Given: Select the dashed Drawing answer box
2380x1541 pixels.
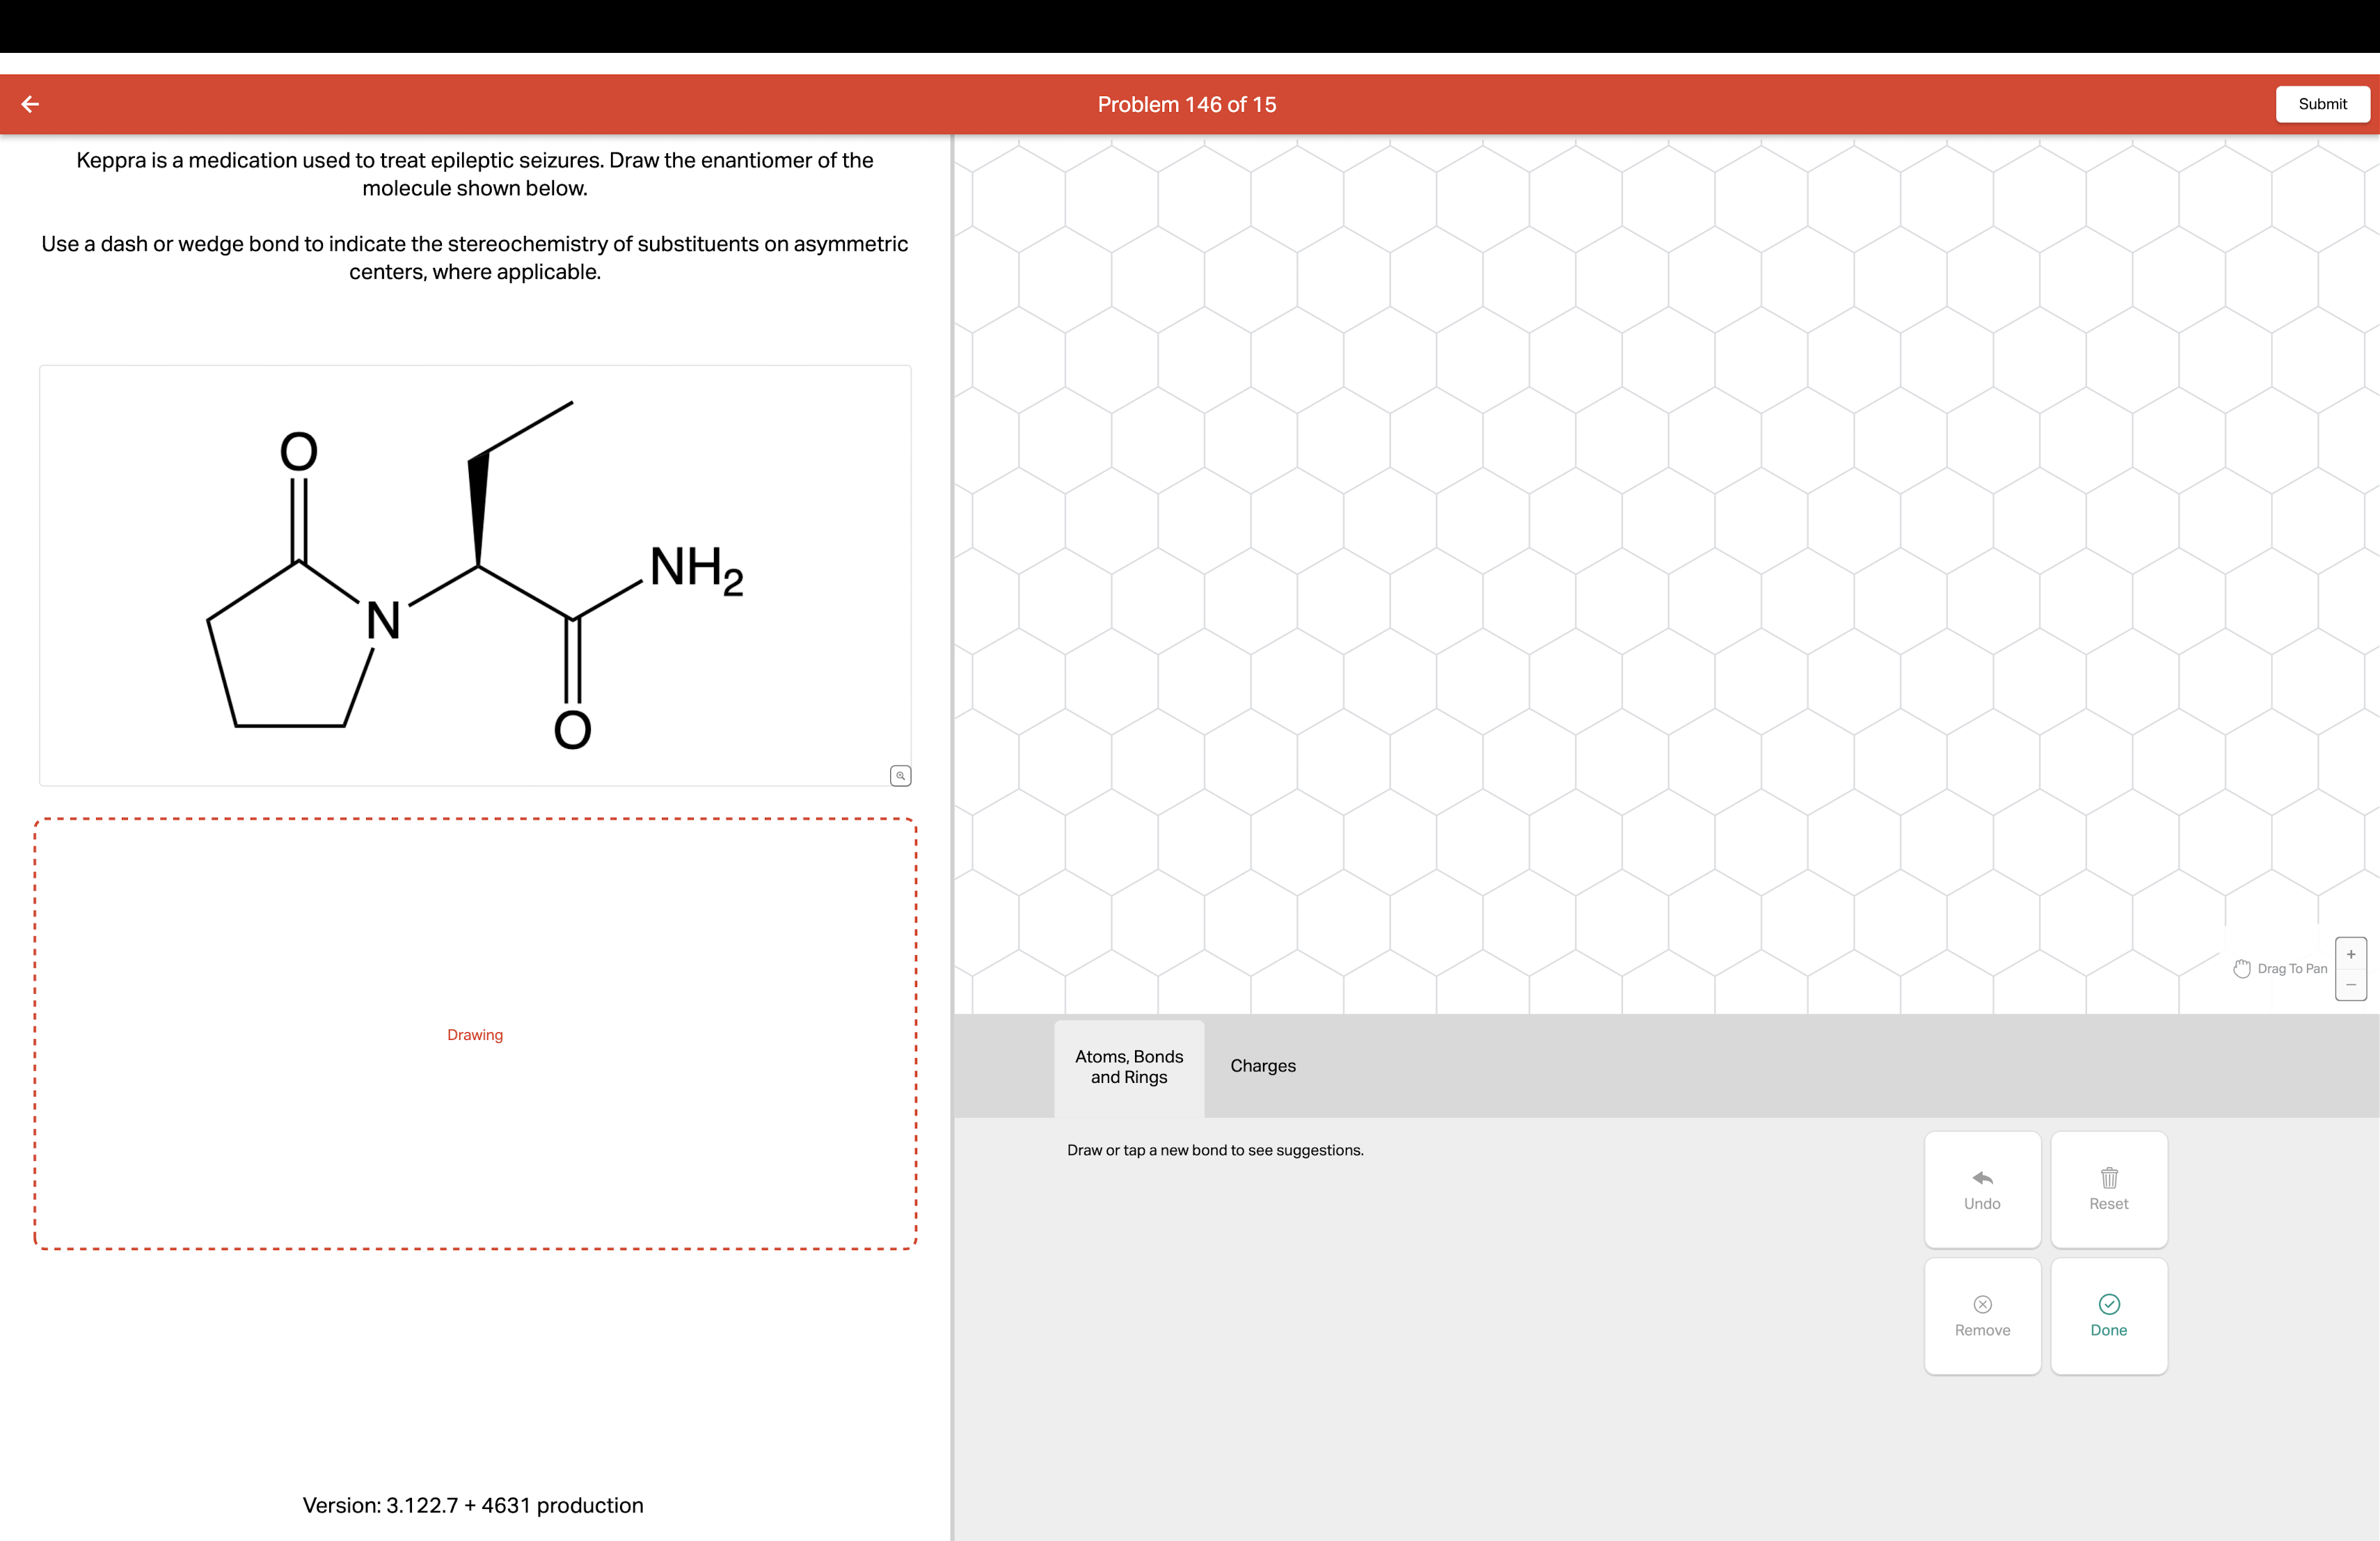Looking at the screenshot, I should click(475, 1034).
